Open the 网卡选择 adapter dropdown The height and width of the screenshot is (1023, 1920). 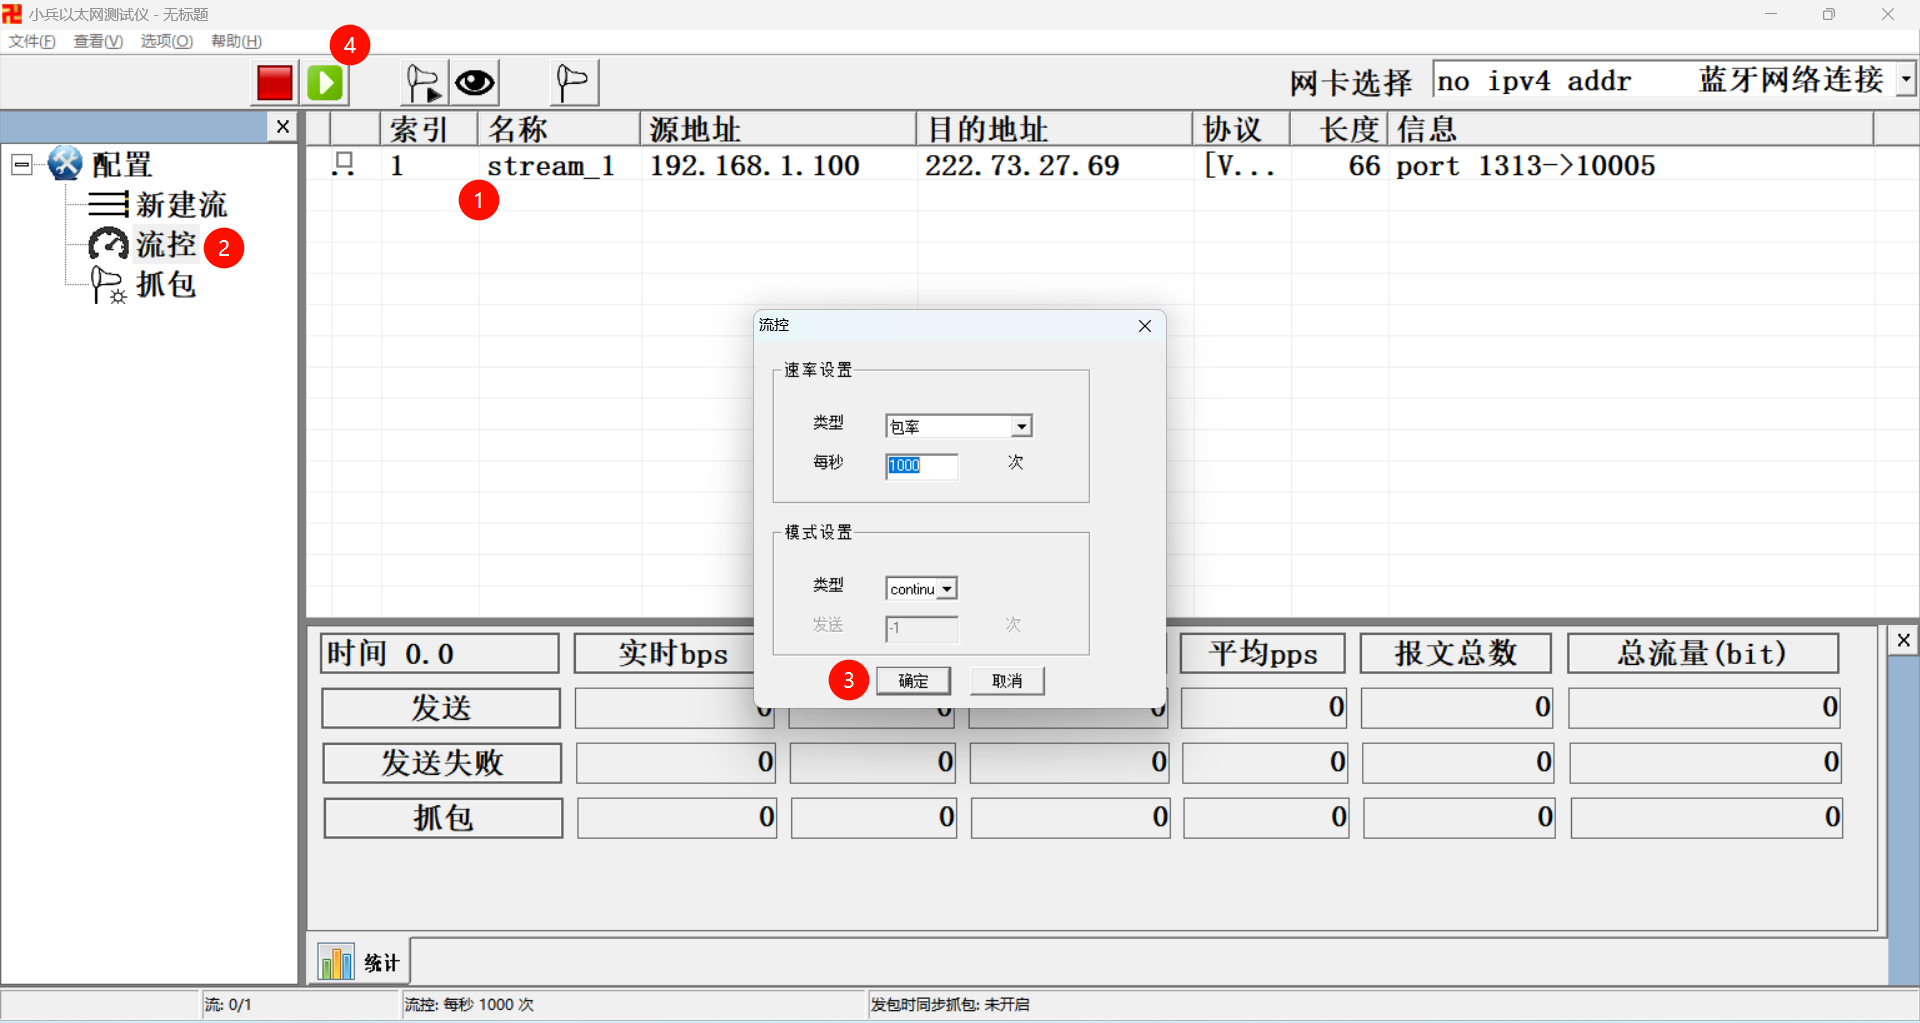1906,79
